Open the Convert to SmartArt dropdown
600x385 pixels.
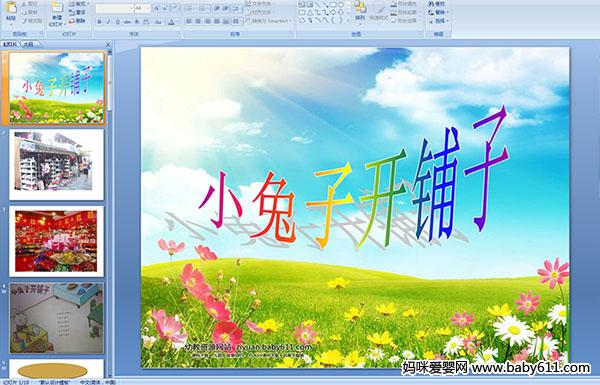269,21
